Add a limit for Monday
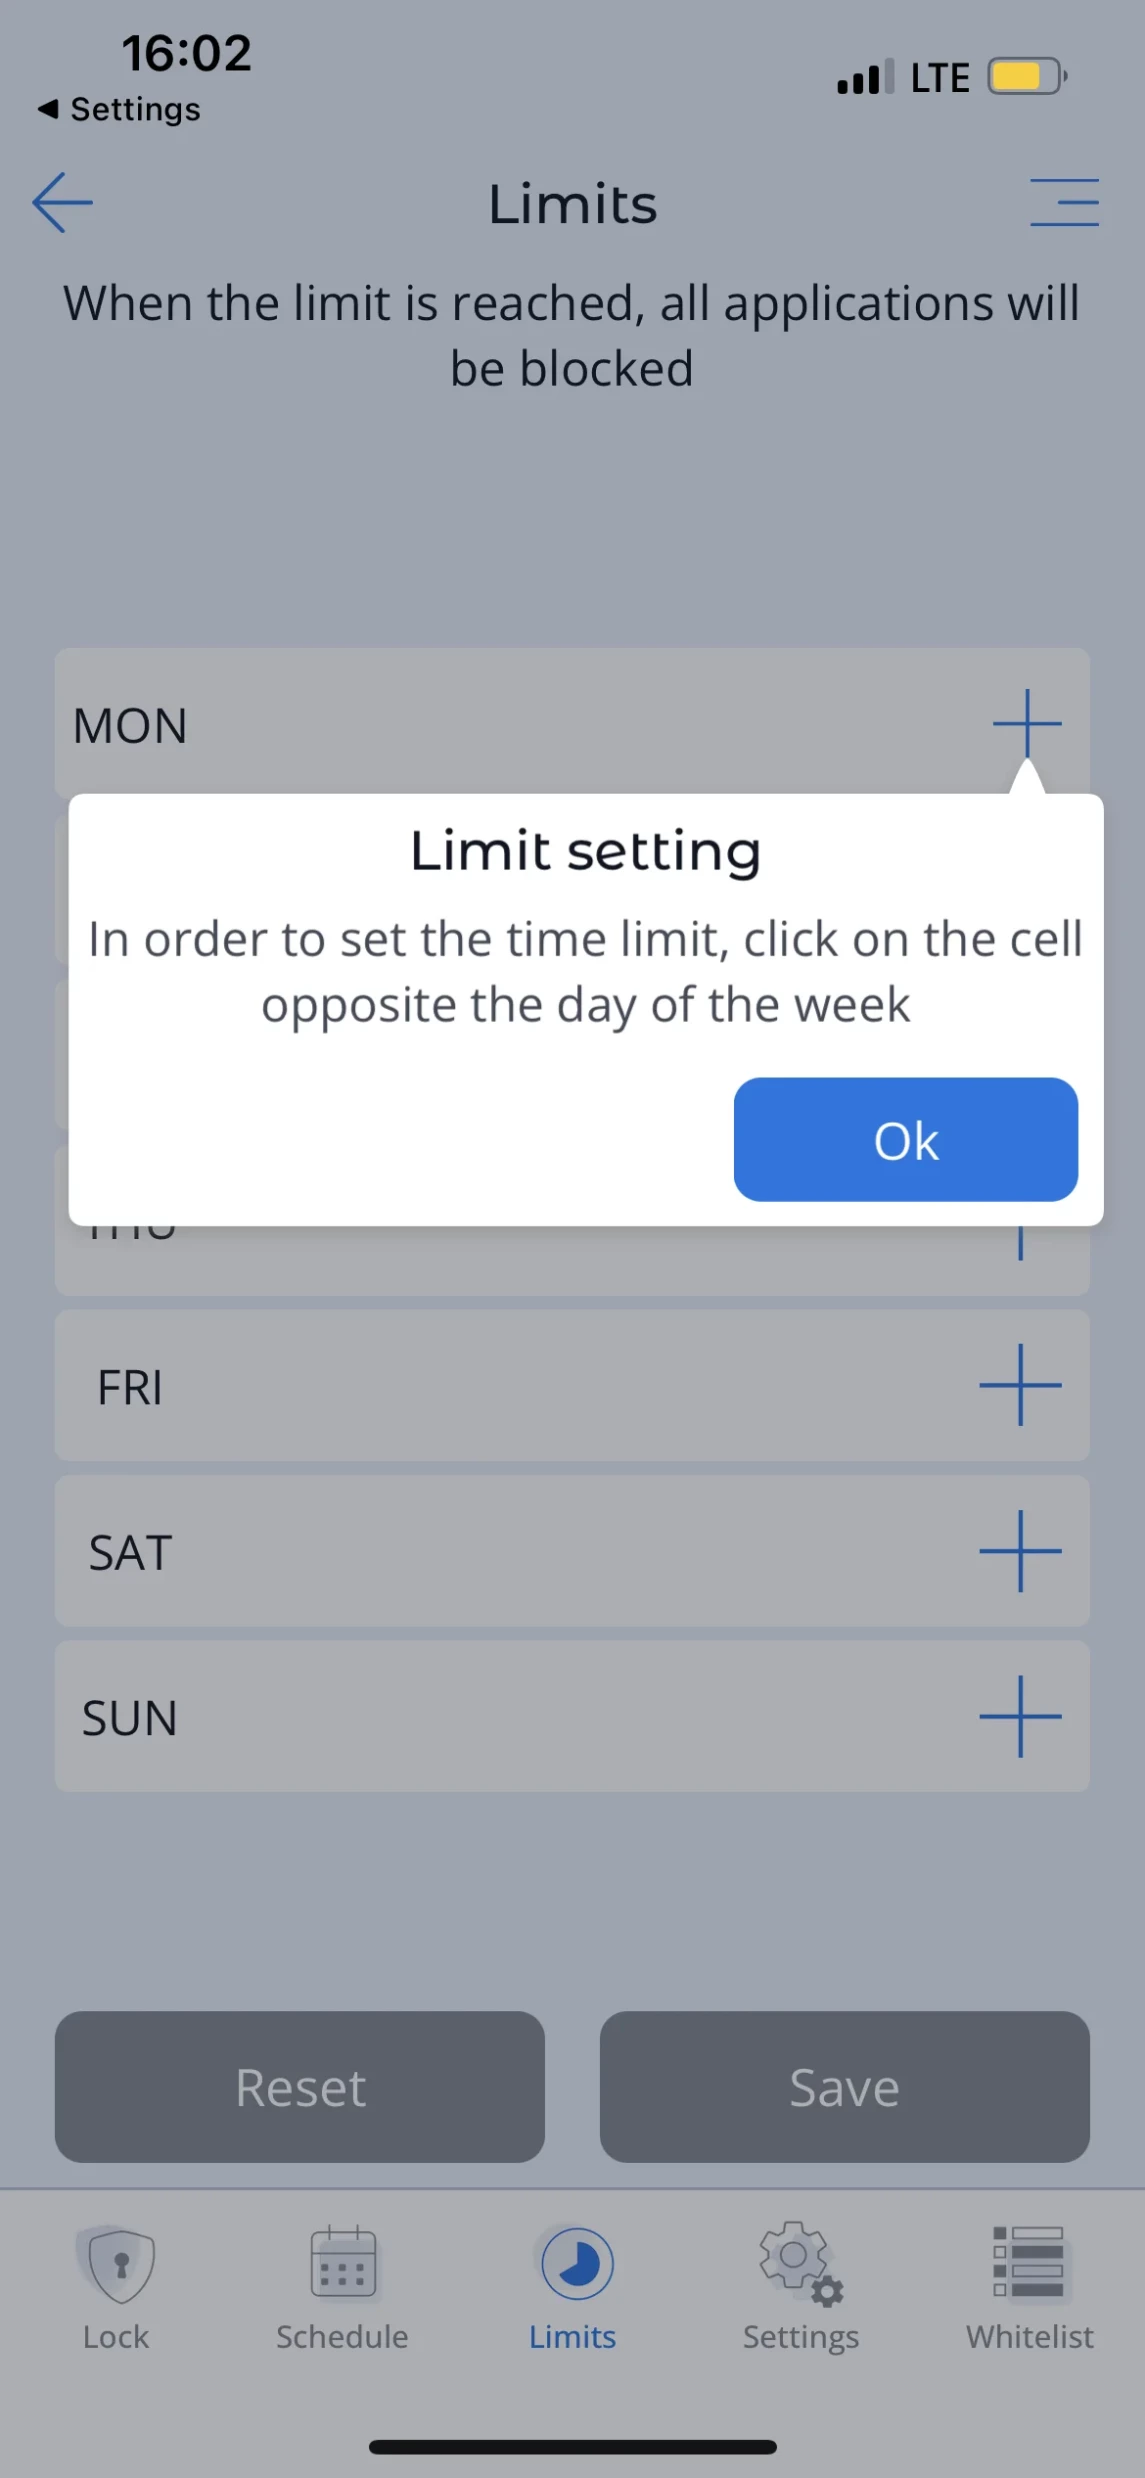Viewport: 1145px width, 2478px height. tap(1026, 722)
